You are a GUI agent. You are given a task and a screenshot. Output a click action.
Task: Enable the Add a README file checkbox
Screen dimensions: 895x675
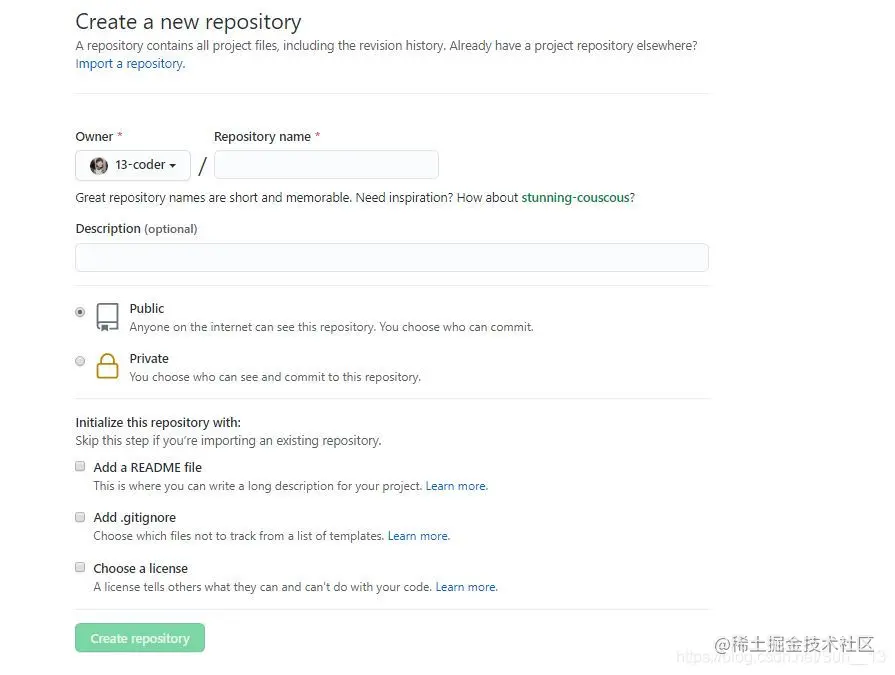[x=80, y=466]
